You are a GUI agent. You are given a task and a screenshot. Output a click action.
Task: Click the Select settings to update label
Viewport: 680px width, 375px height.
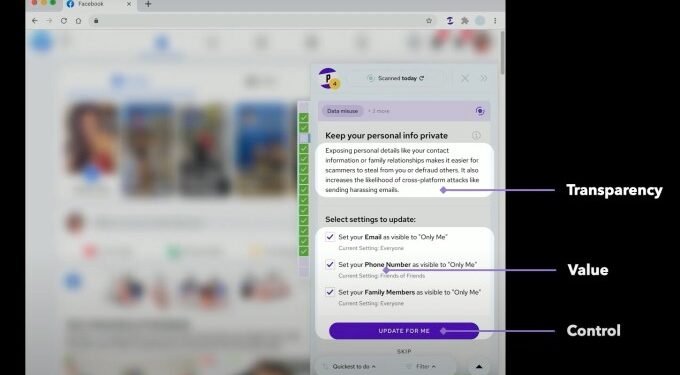tap(370, 219)
